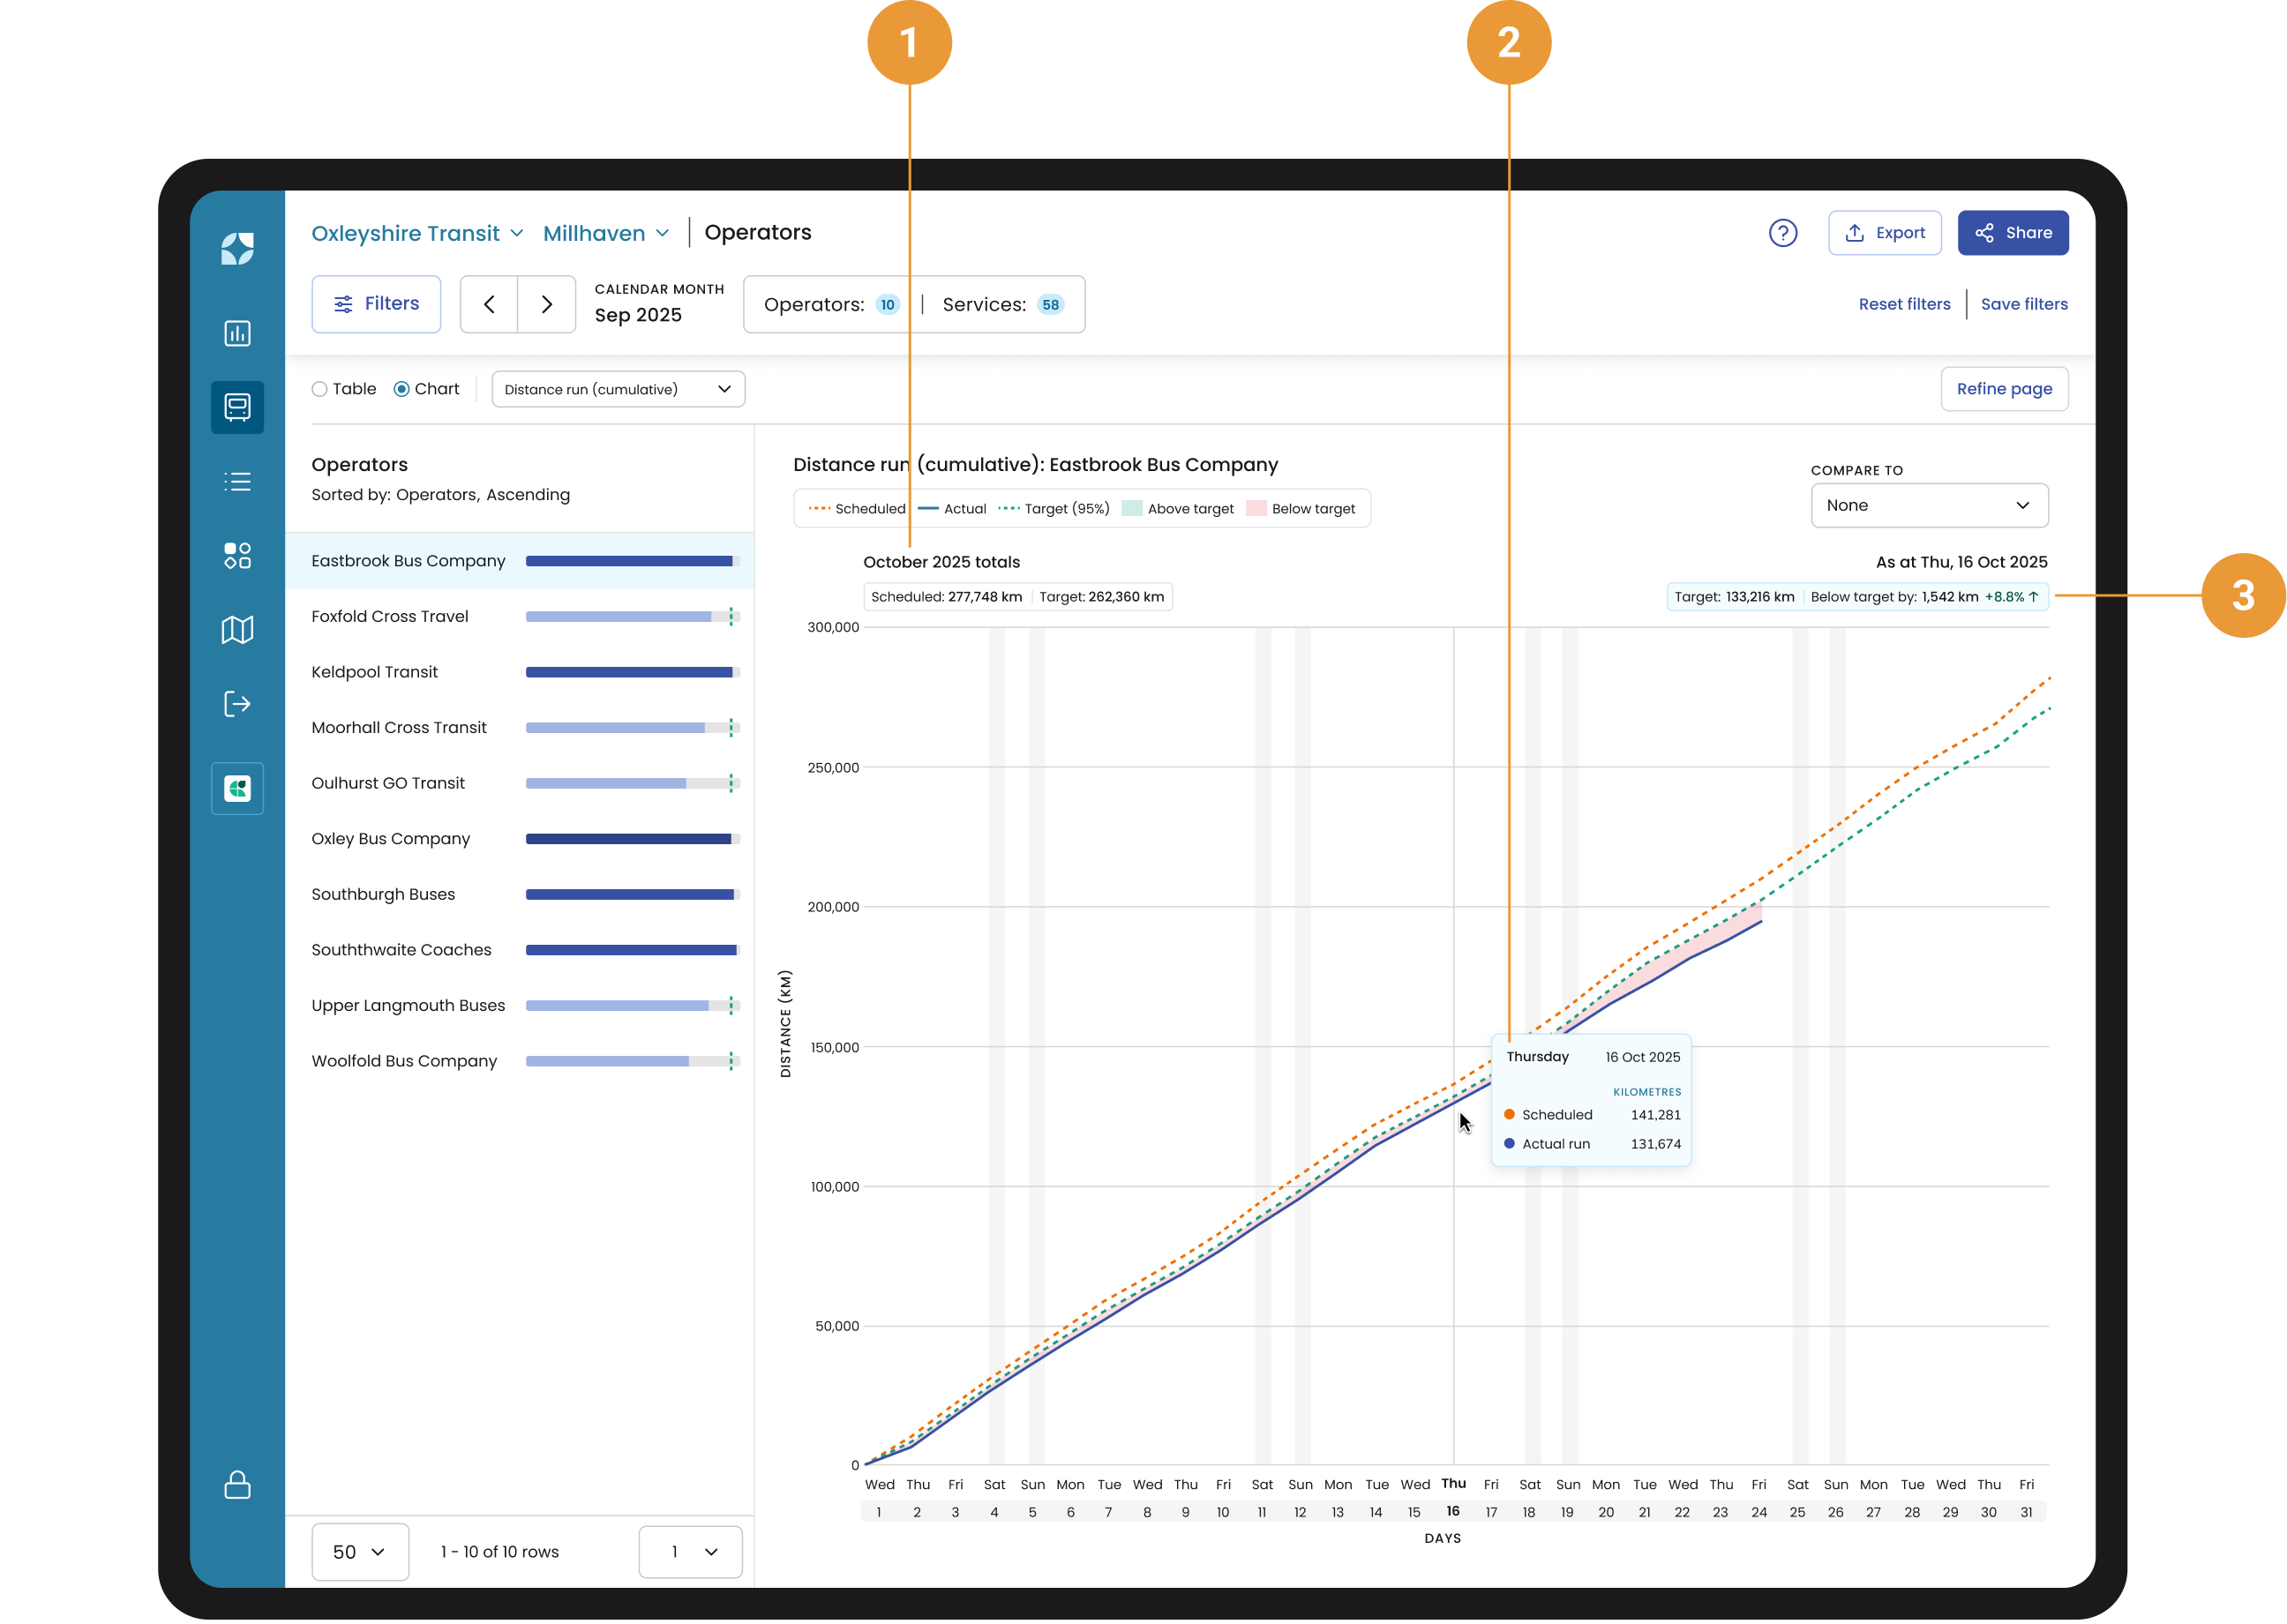Click the lock icon in sidebar
Viewport: 2287px width, 1624px height.
[x=237, y=1484]
